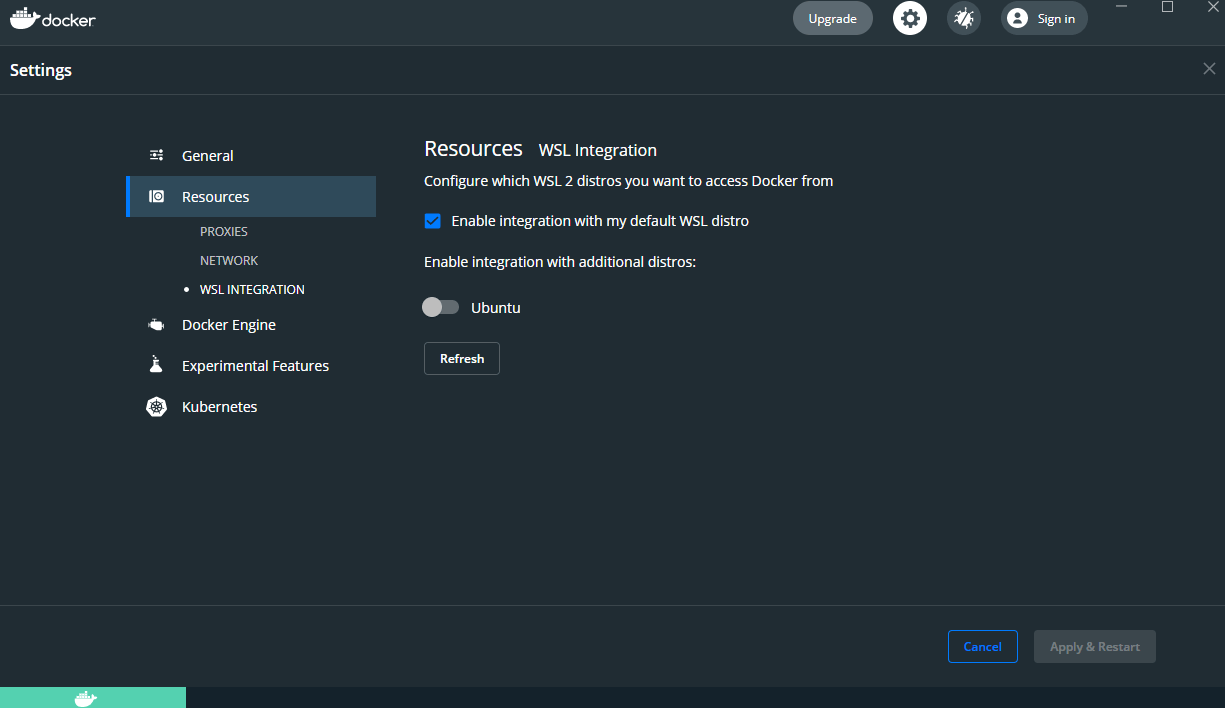Select the Experimental Features flask icon
This screenshot has width=1225, height=708.
[156, 365]
